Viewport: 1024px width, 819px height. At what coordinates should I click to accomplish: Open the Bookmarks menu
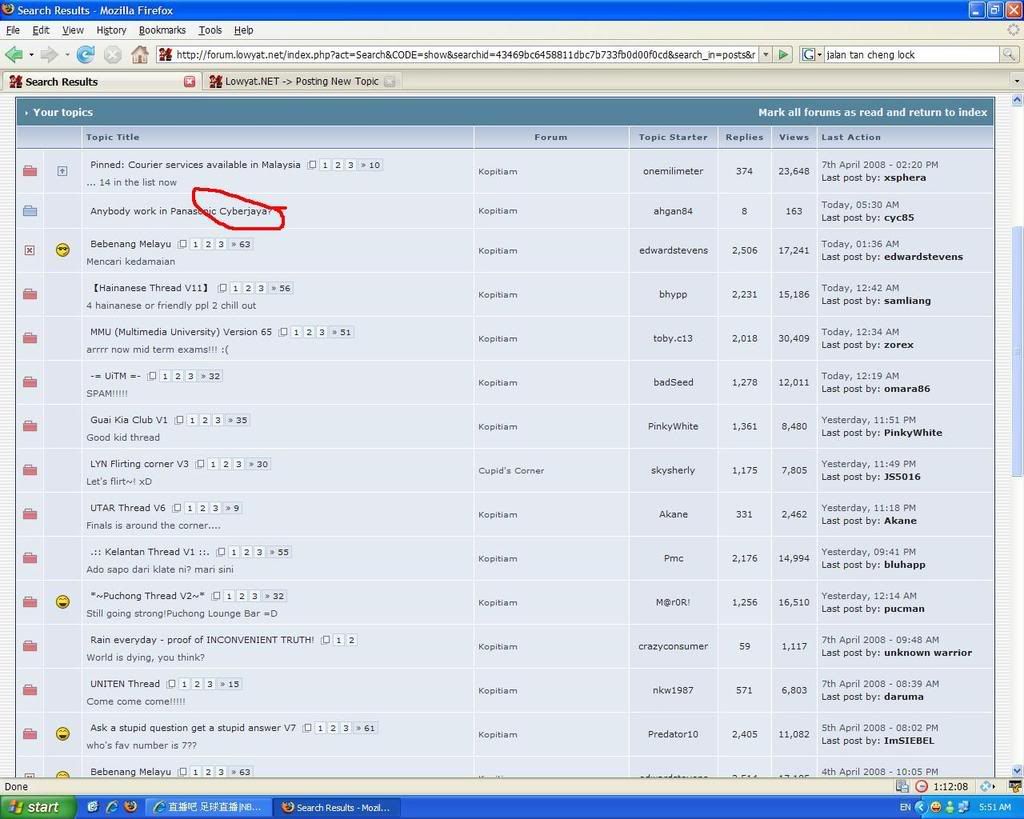[x=162, y=30]
